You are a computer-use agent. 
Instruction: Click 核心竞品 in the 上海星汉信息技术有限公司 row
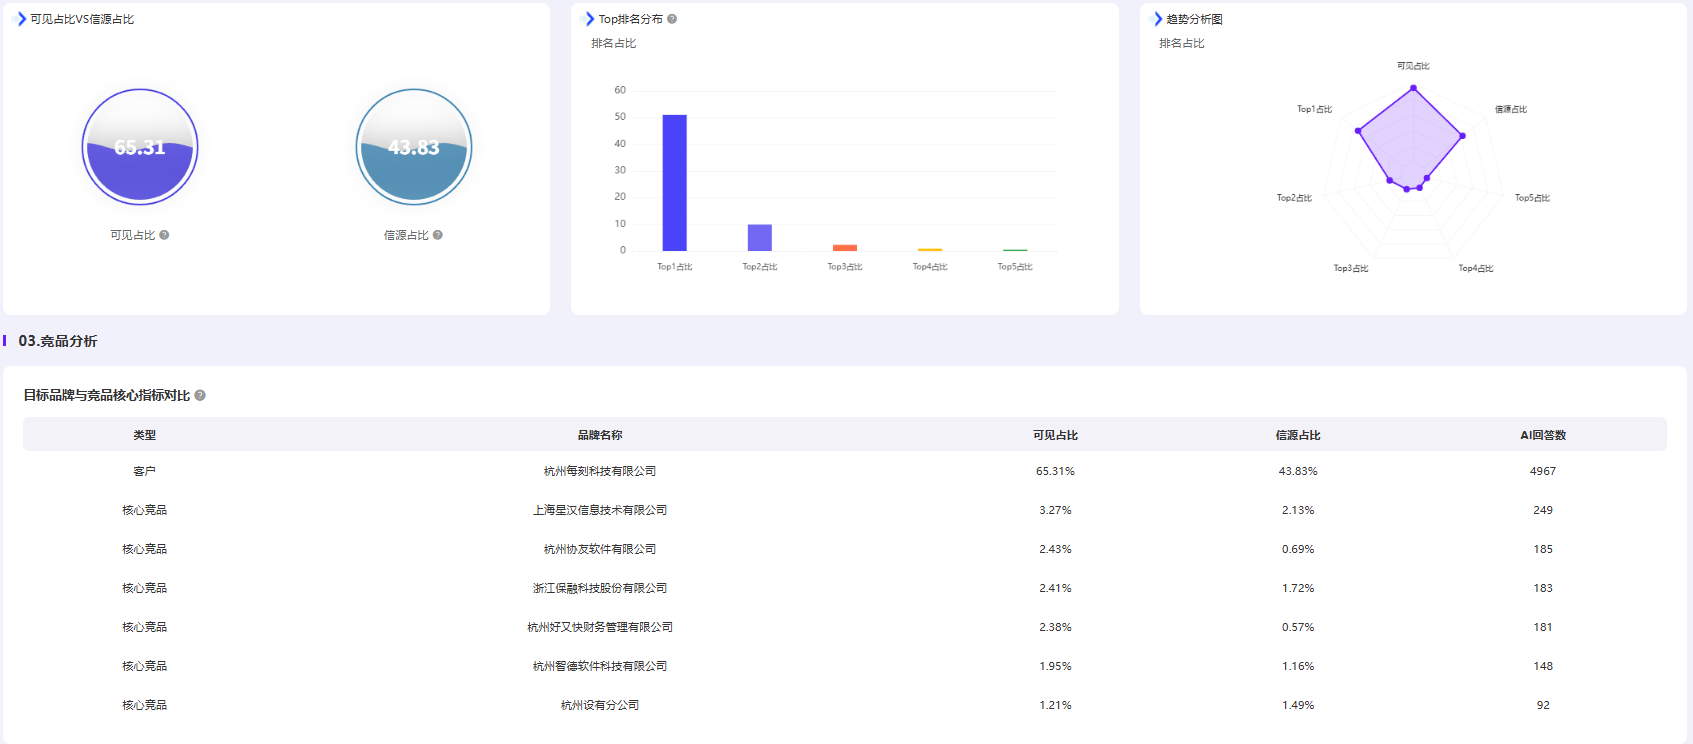tap(145, 510)
